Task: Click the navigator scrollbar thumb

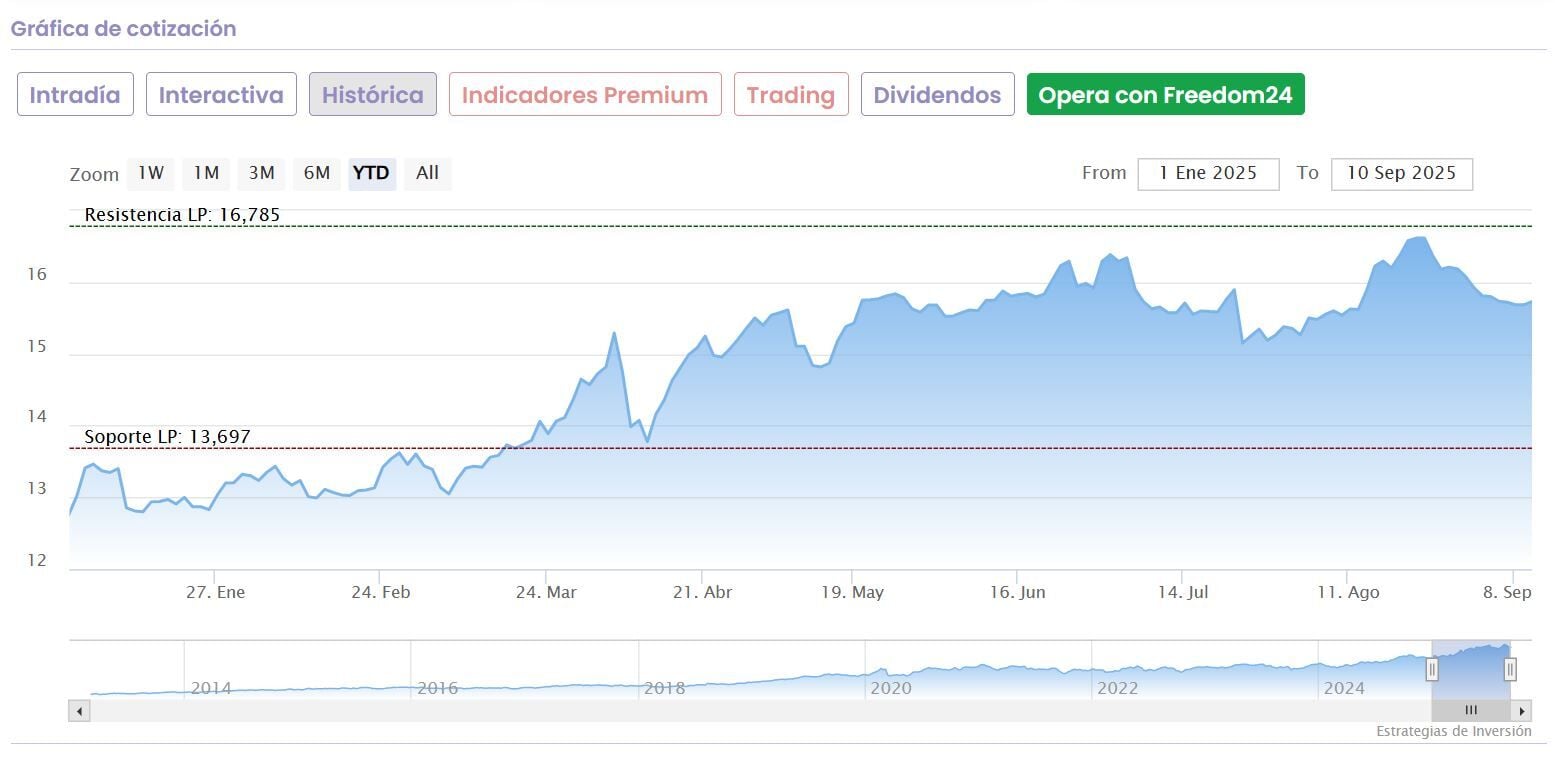Action: [x=1471, y=711]
